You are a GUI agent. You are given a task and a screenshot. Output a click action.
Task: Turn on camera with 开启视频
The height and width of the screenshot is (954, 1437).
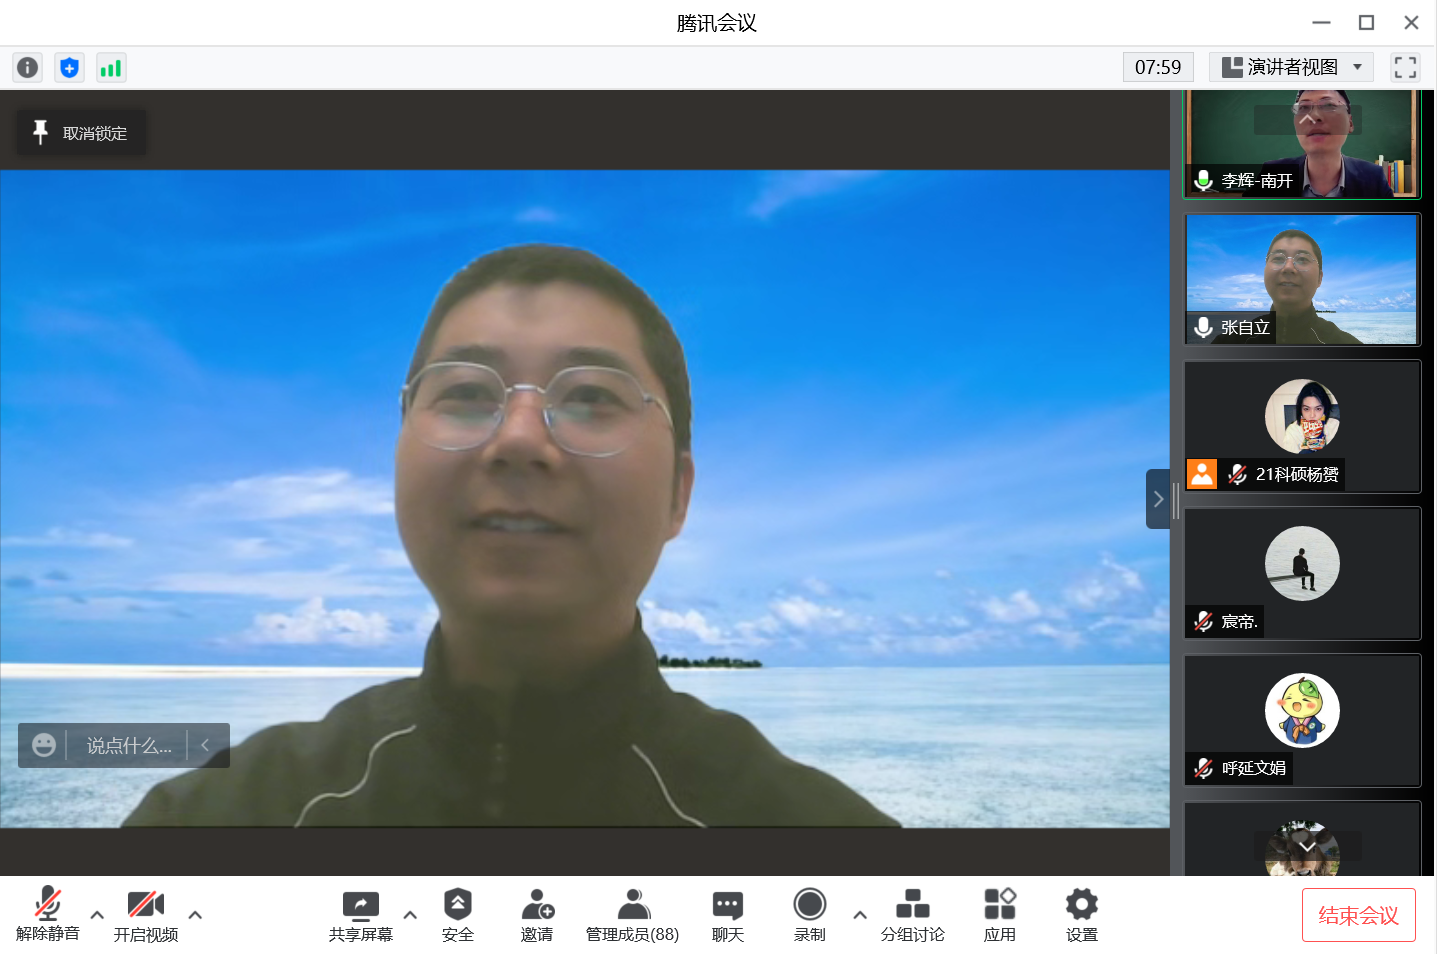[146, 914]
